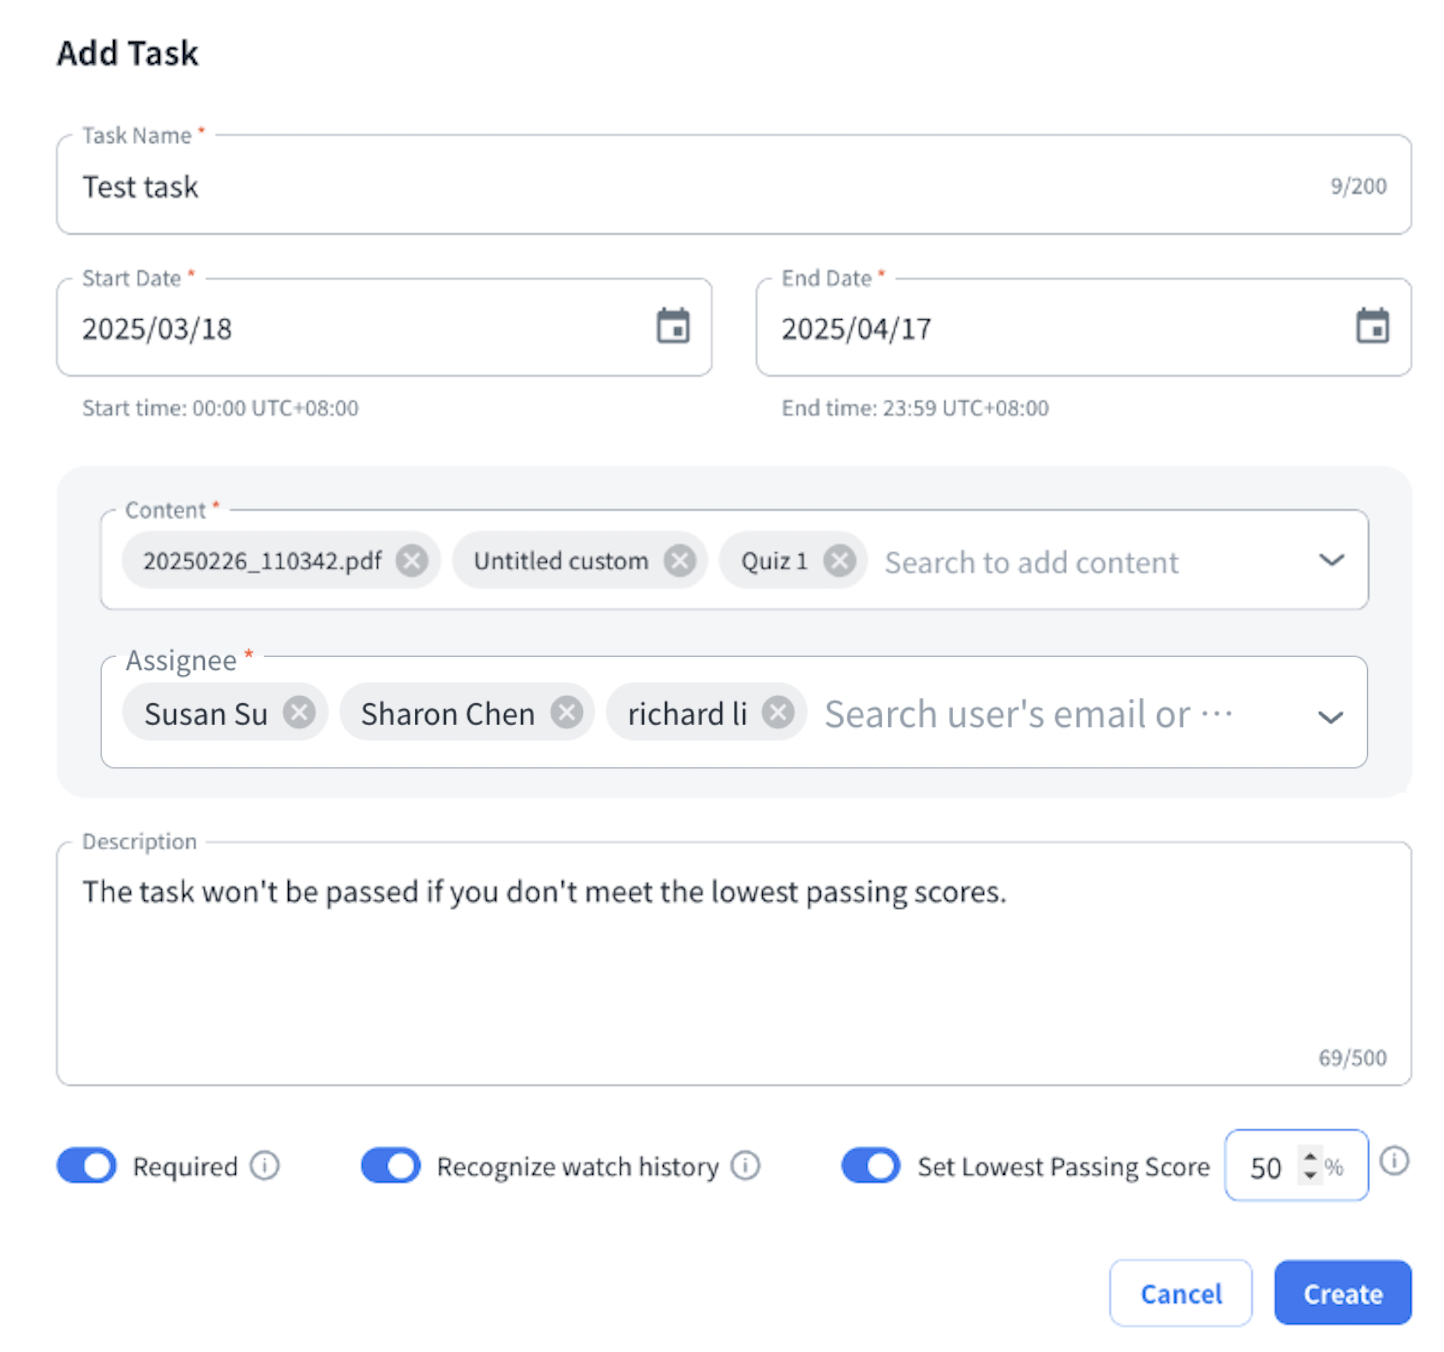Viewport: 1444px width, 1352px height.
Task: Show info about the Required option
Action: pos(265,1166)
